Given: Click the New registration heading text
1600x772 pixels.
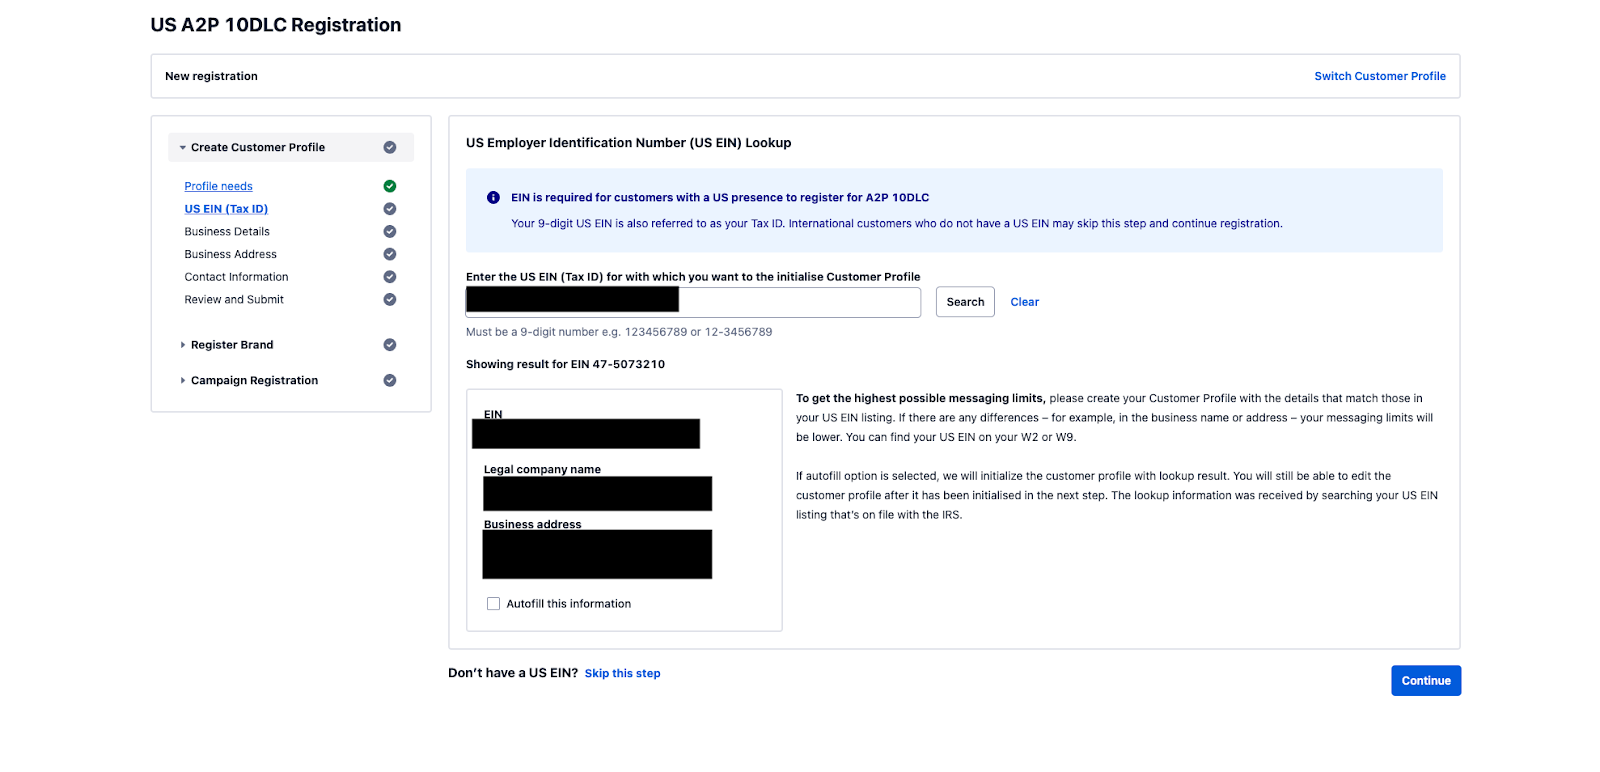Looking at the screenshot, I should [211, 76].
